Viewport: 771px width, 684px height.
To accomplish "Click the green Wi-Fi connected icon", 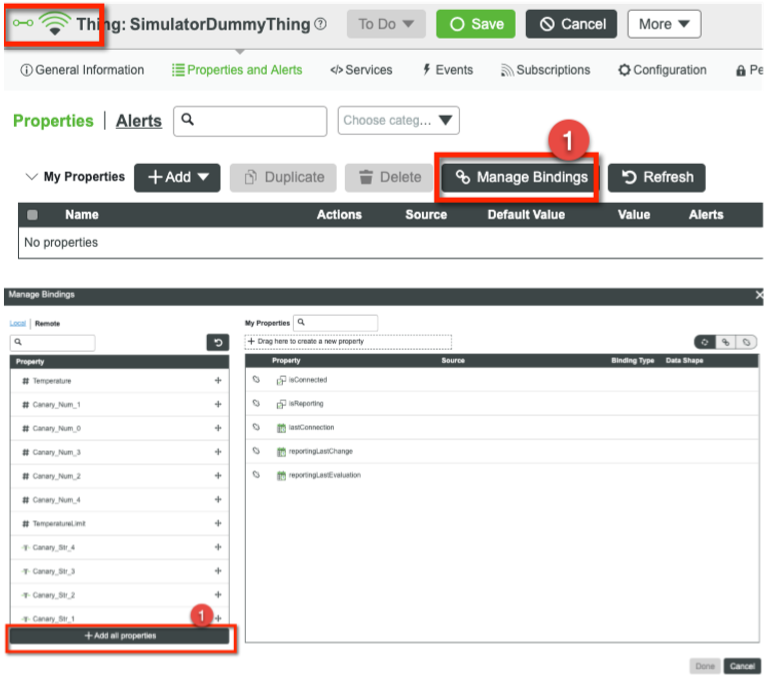I will (55, 24).
